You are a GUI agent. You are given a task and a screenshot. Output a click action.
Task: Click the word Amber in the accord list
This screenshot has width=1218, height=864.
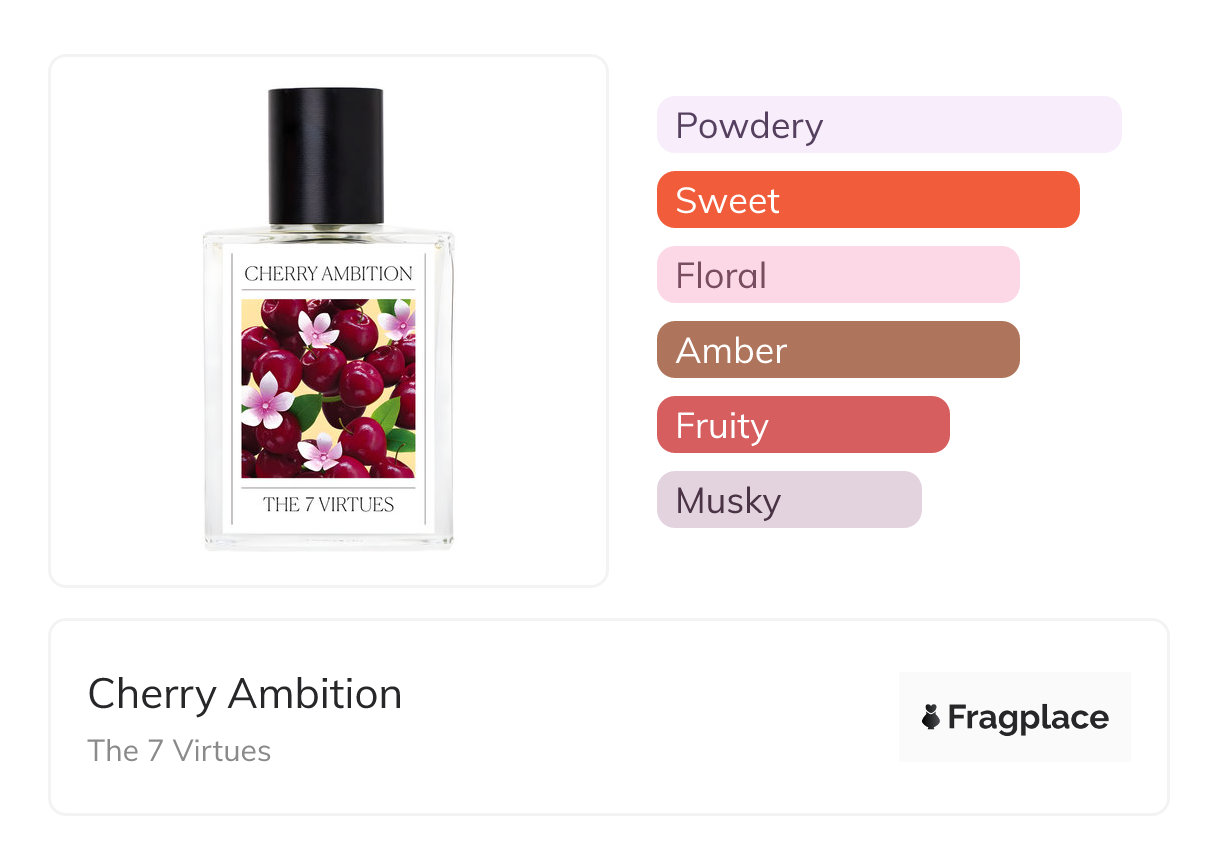tap(731, 351)
